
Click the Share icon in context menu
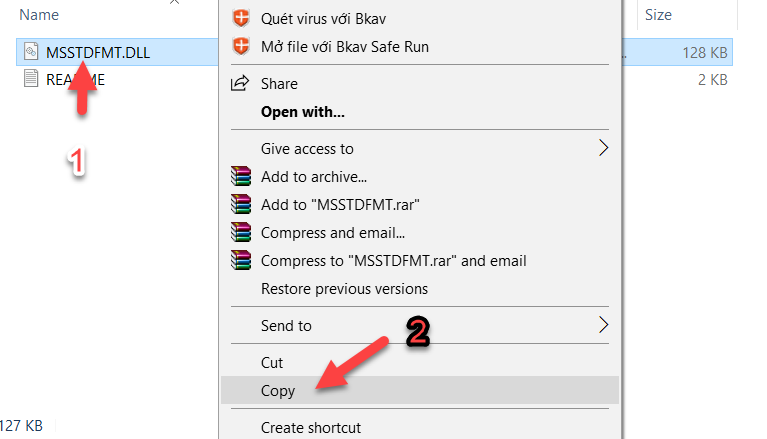point(240,84)
